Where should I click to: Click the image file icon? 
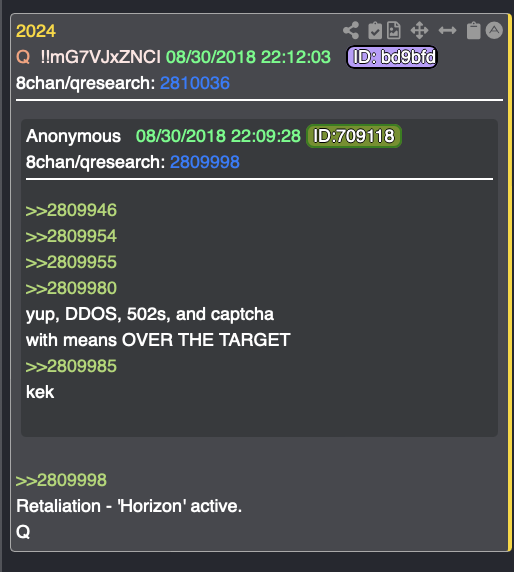click(x=394, y=30)
